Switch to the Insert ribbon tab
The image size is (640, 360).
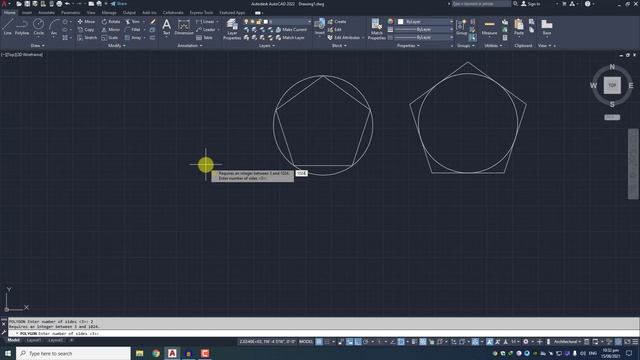click(27, 13)
